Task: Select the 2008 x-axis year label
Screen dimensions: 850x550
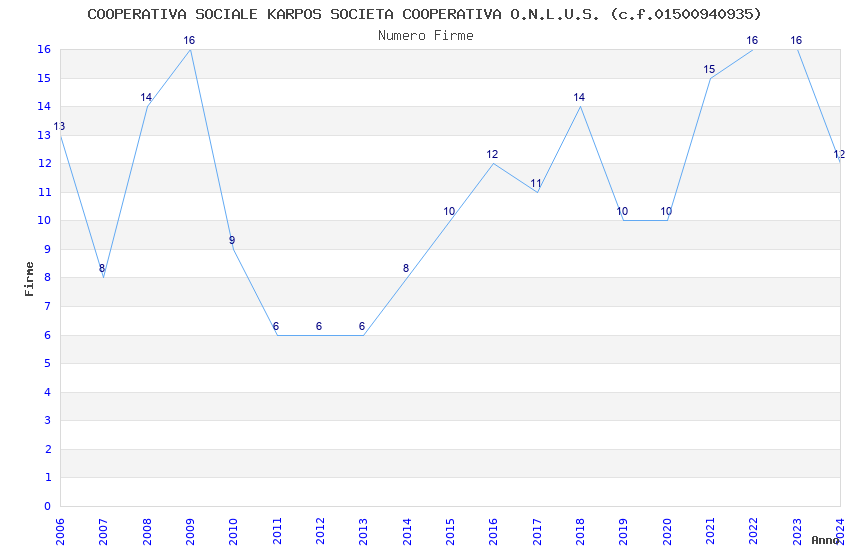Action: (146, 532)
